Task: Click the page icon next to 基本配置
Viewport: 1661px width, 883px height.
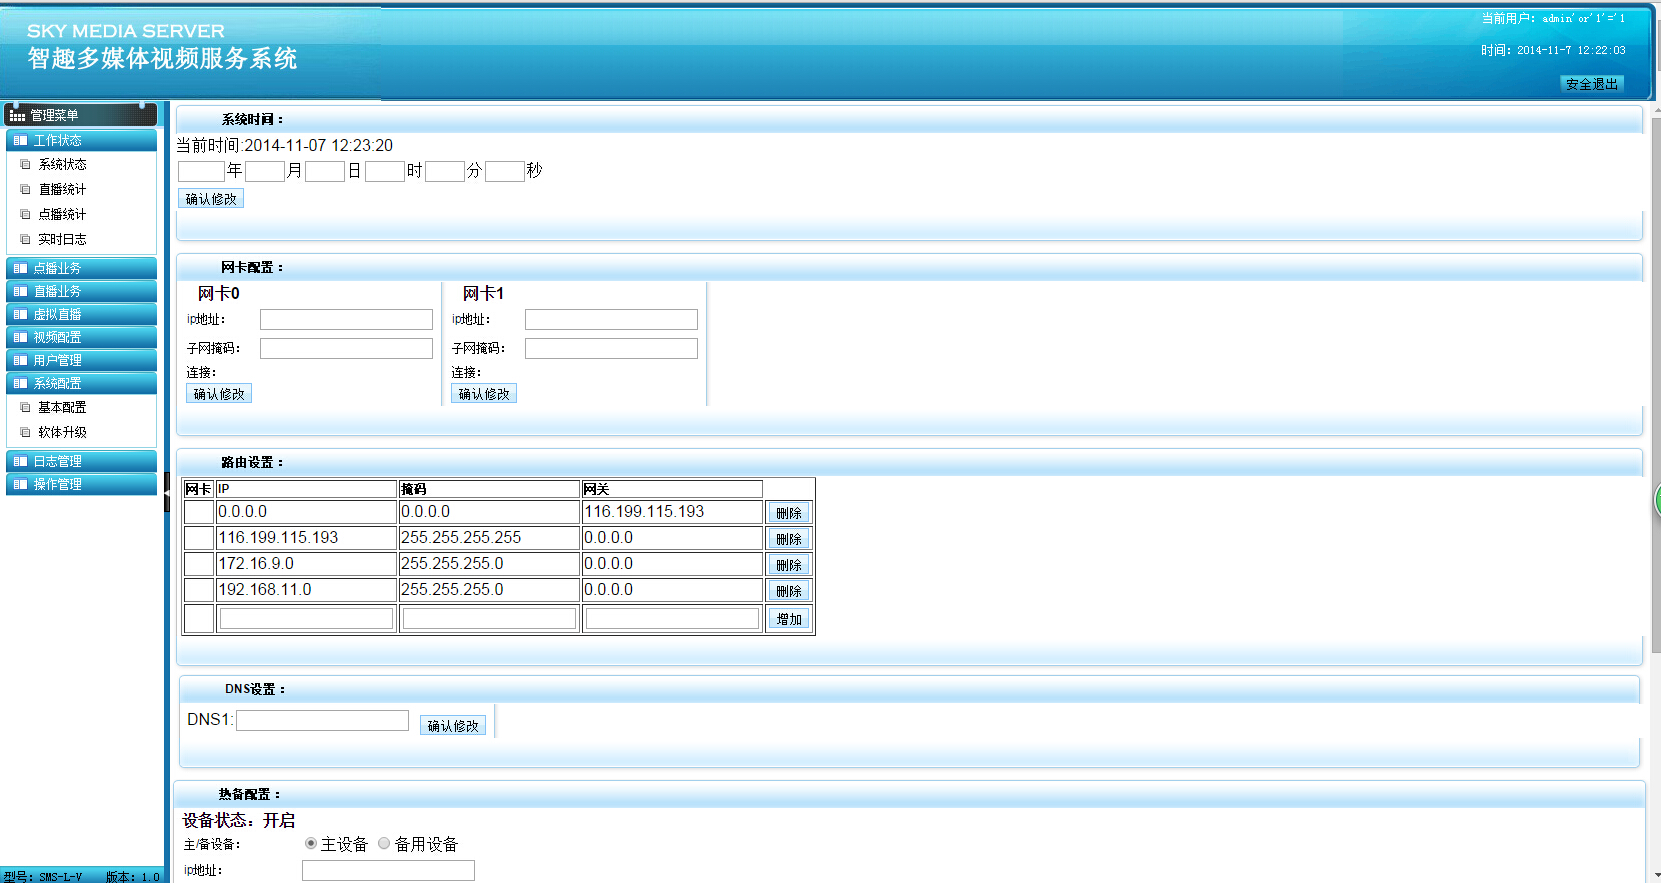Action: (26, 407)
